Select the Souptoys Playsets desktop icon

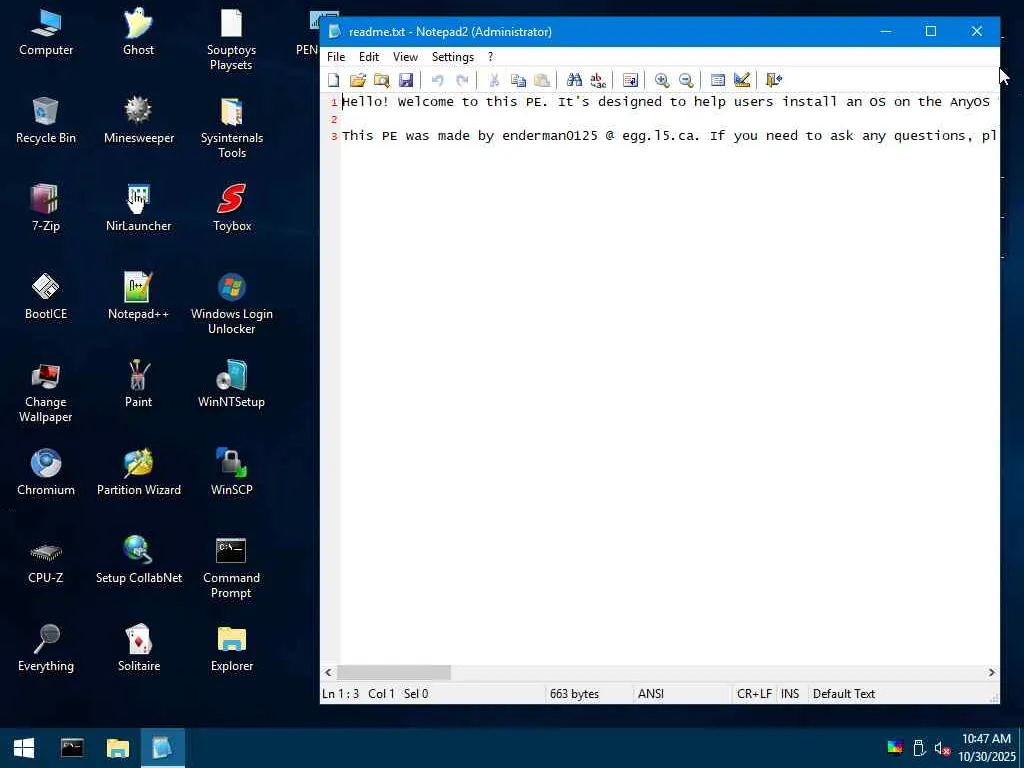pos(232,39)
